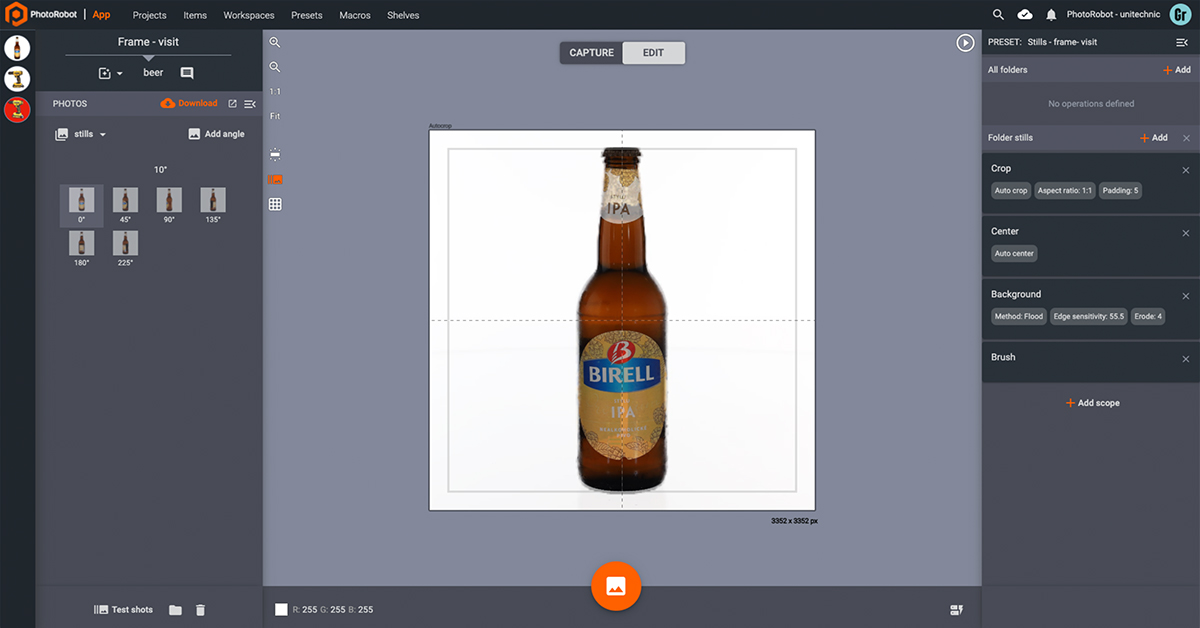Screen dimensions: 1200x628
Task: Switch to the CAPTURE tab
Action: click(x=590, y=52)
